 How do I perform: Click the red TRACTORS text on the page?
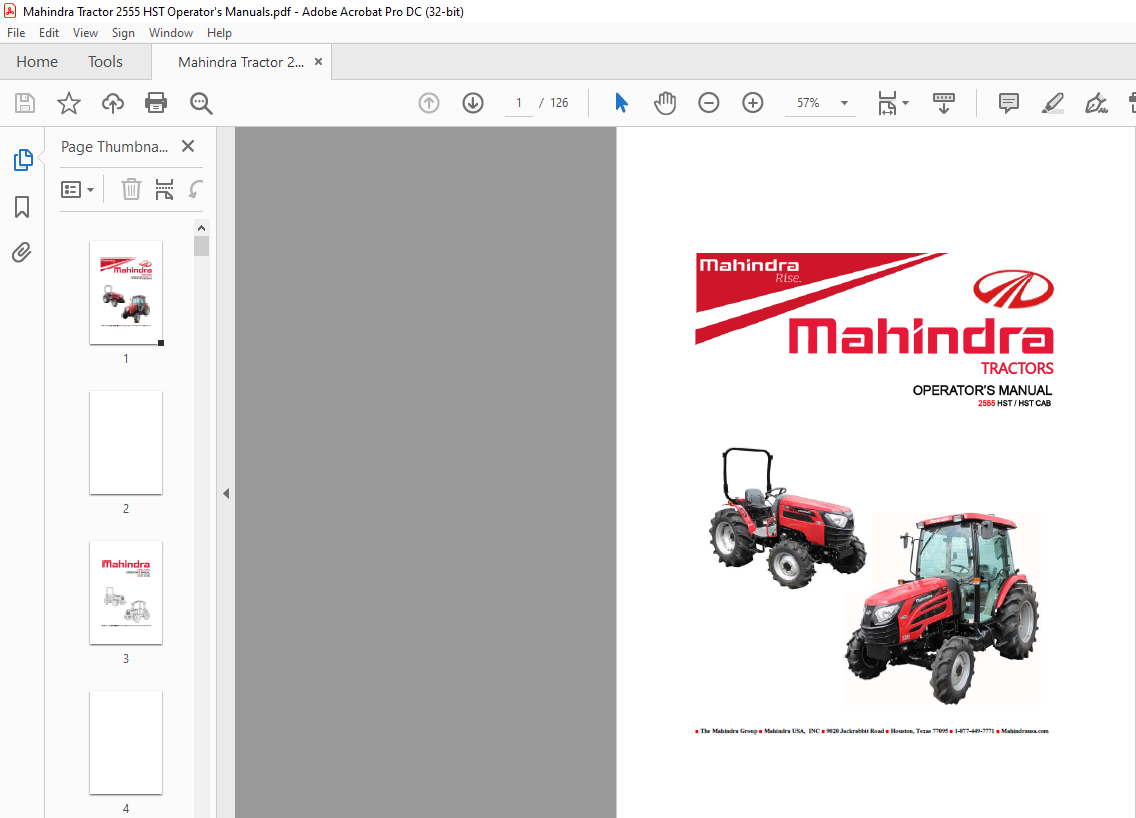(x=1017, y=368)
